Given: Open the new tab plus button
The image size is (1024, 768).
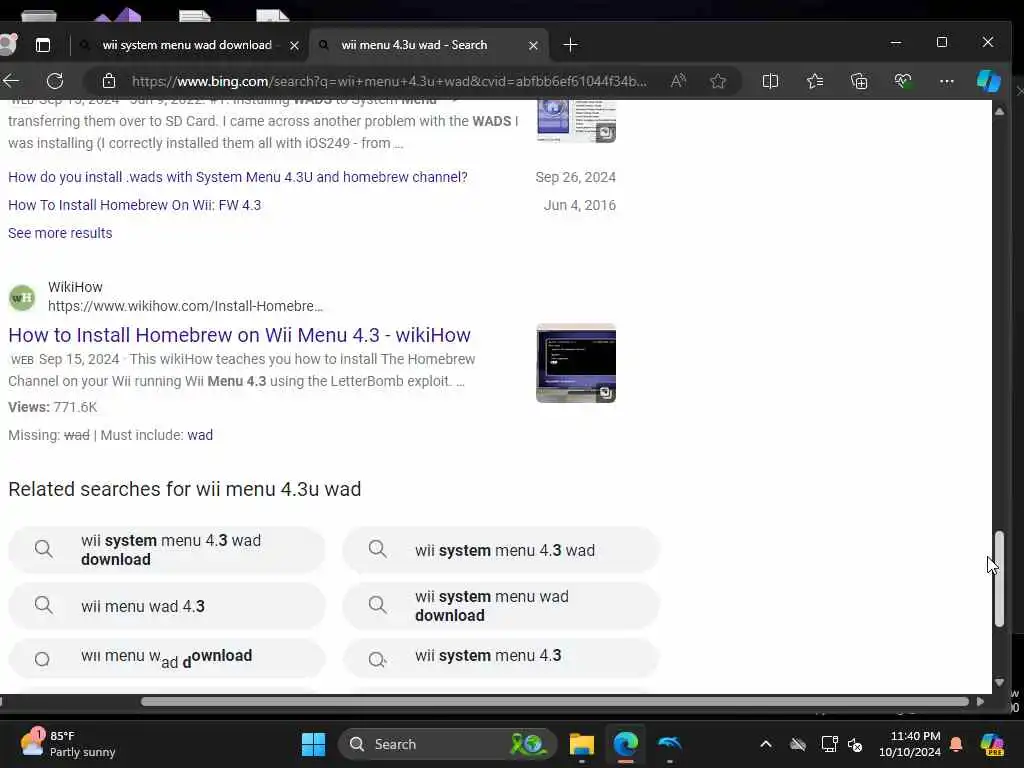Looking at the screenshot, I should [570, 45].
